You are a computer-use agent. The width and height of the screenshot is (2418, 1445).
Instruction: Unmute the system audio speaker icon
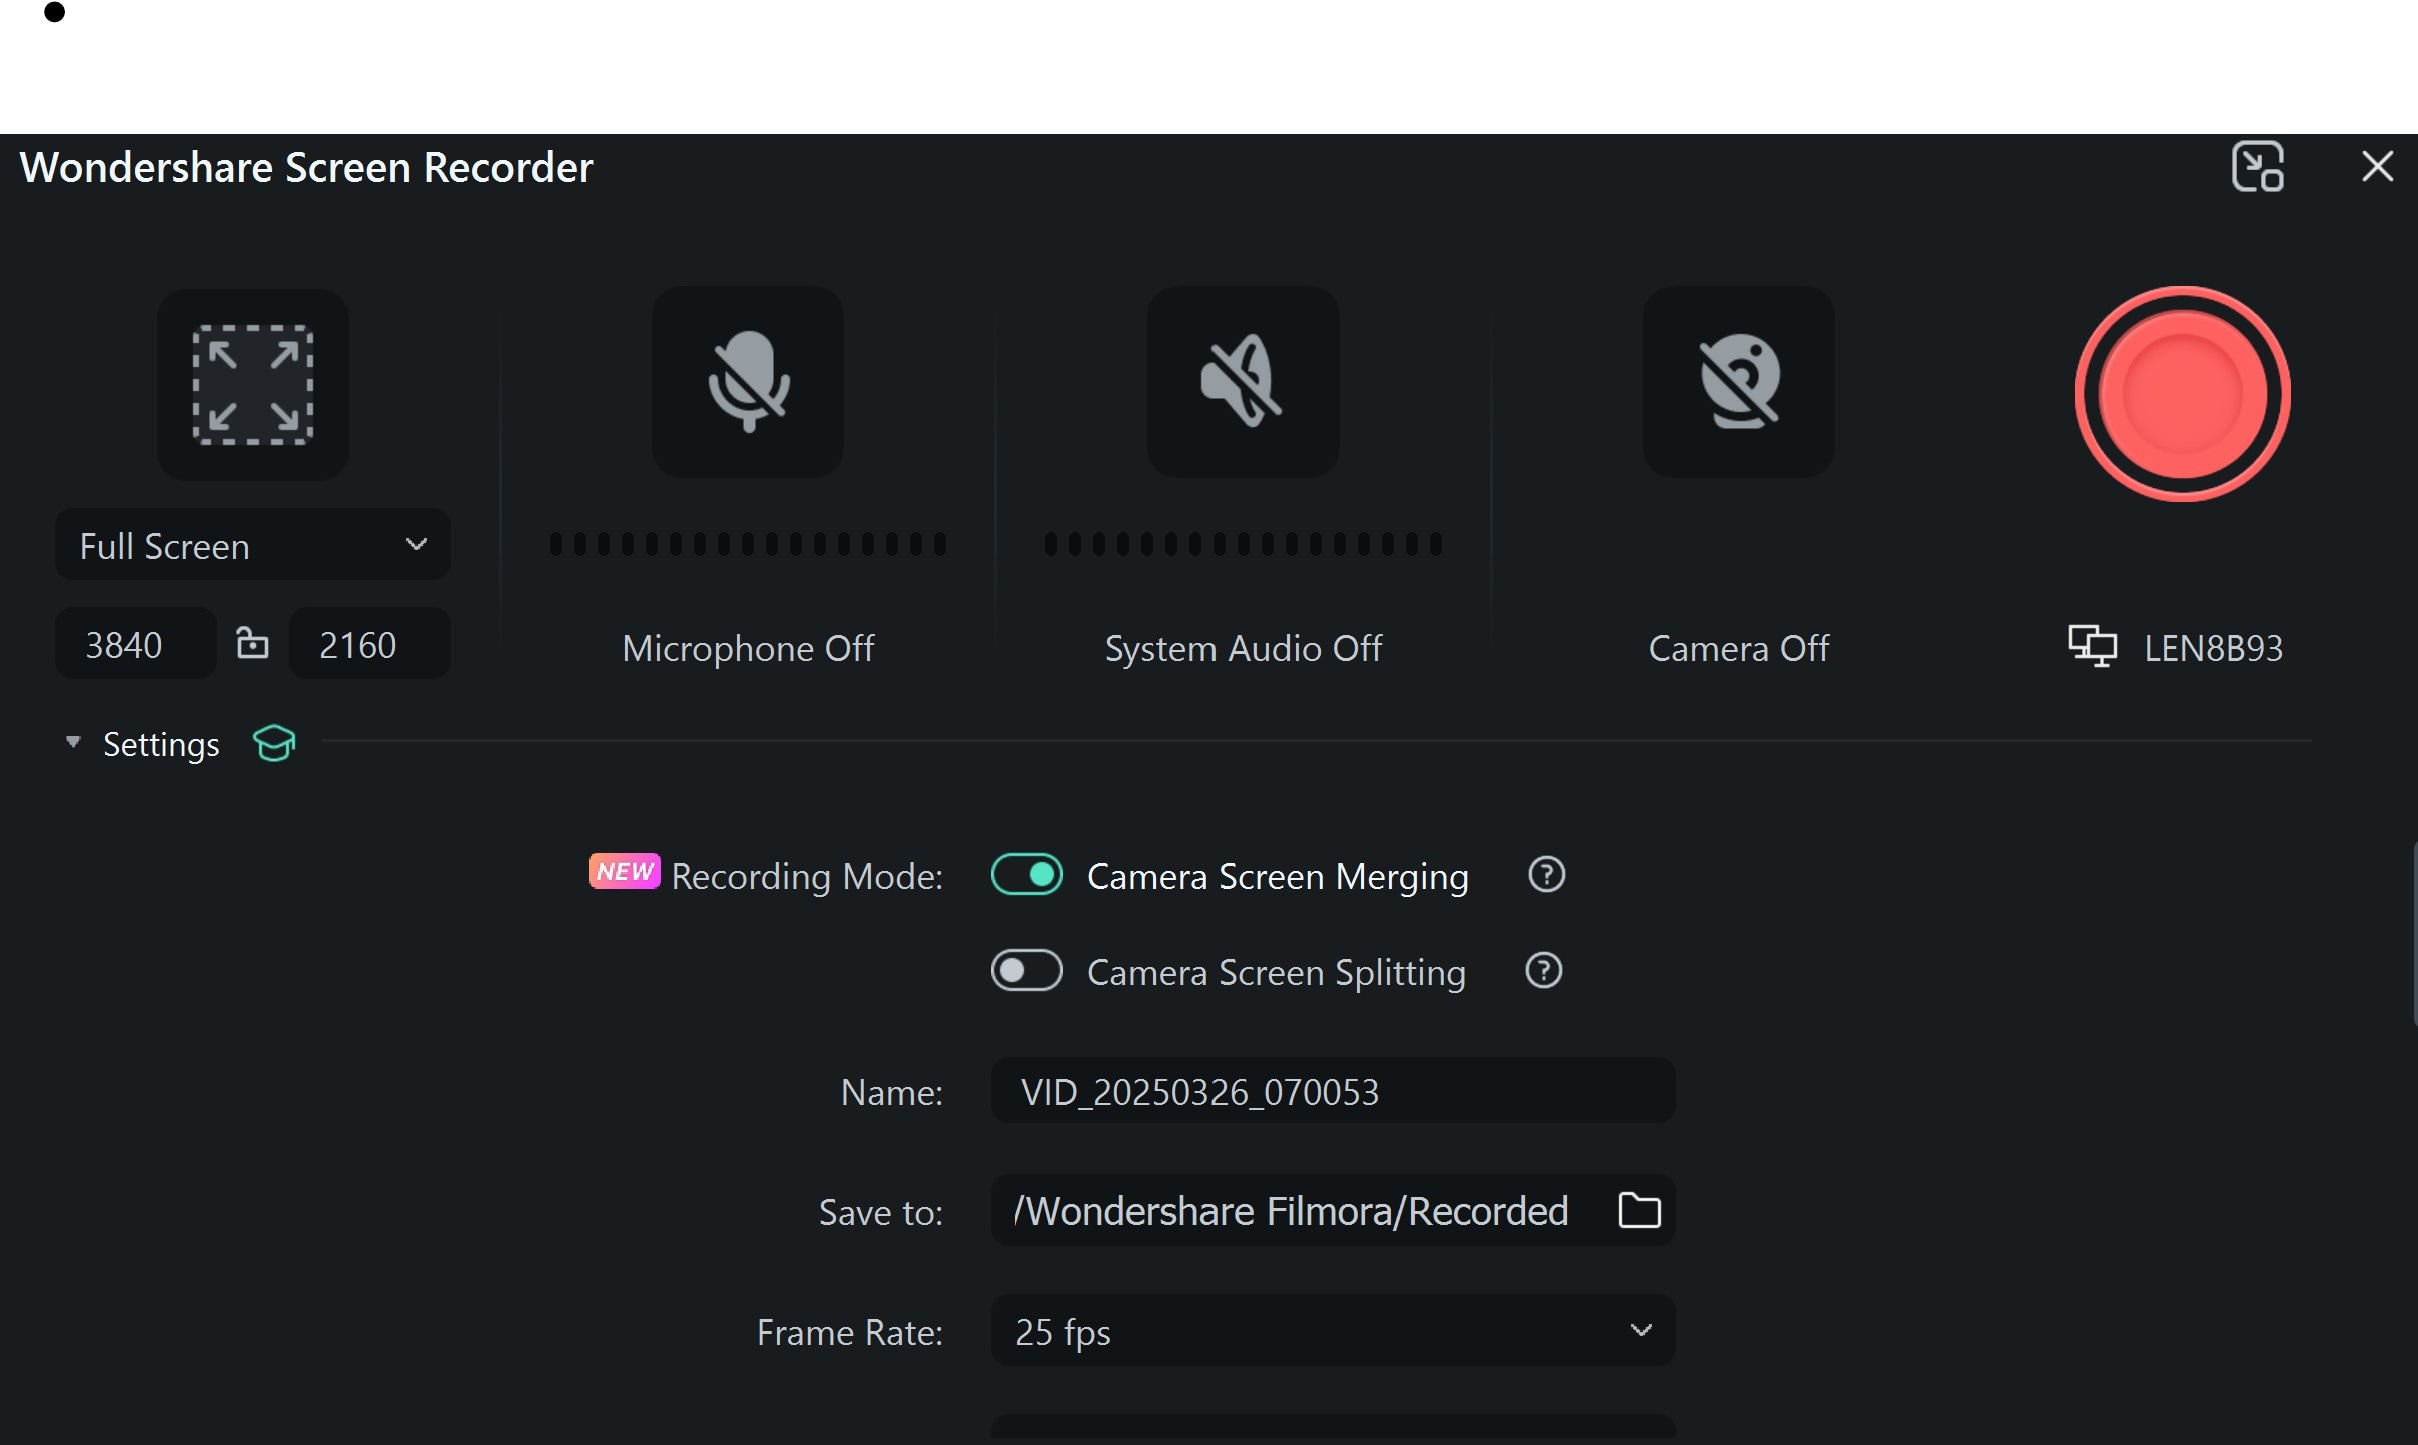point(1242,382)
